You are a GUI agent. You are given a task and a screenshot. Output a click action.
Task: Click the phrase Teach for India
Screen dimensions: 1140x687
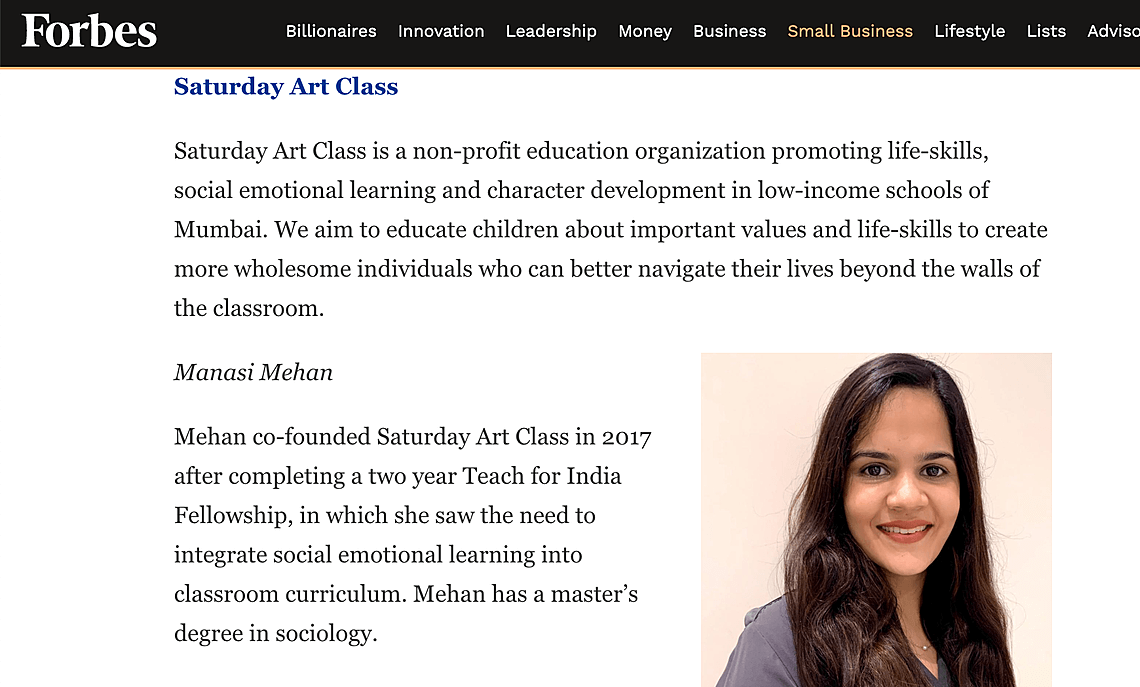[542, 476]
